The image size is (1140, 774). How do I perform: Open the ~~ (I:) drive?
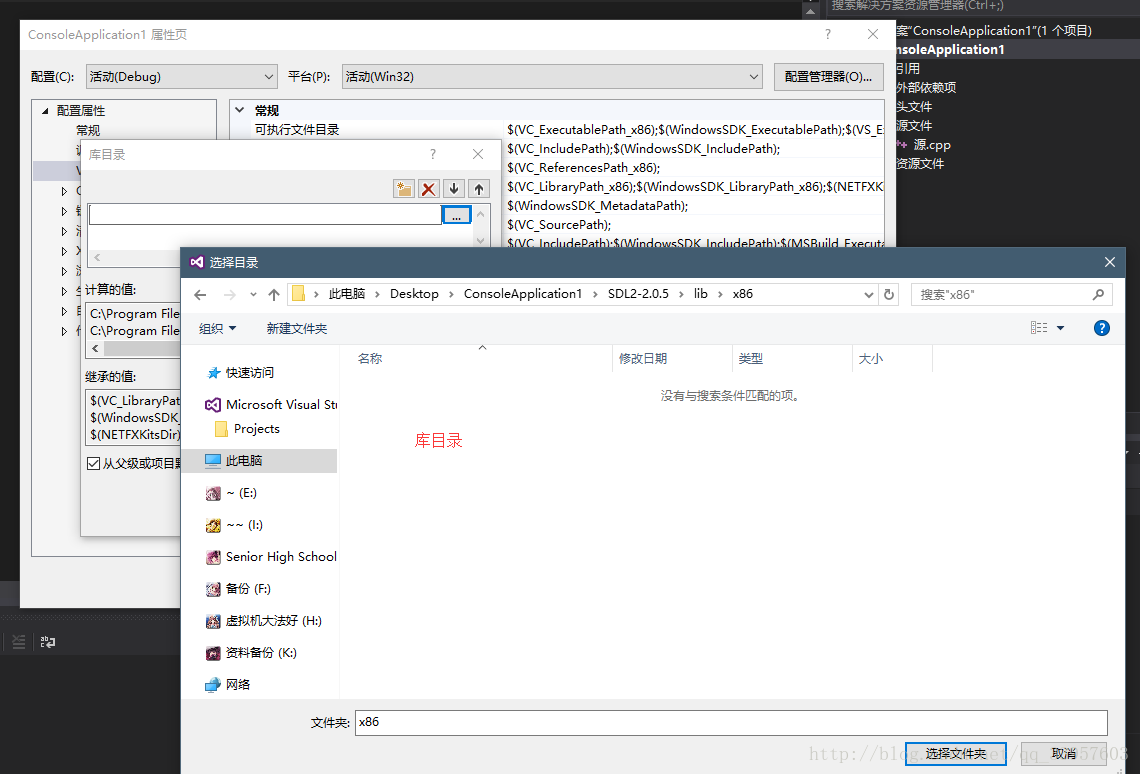[x=234, y=525]
